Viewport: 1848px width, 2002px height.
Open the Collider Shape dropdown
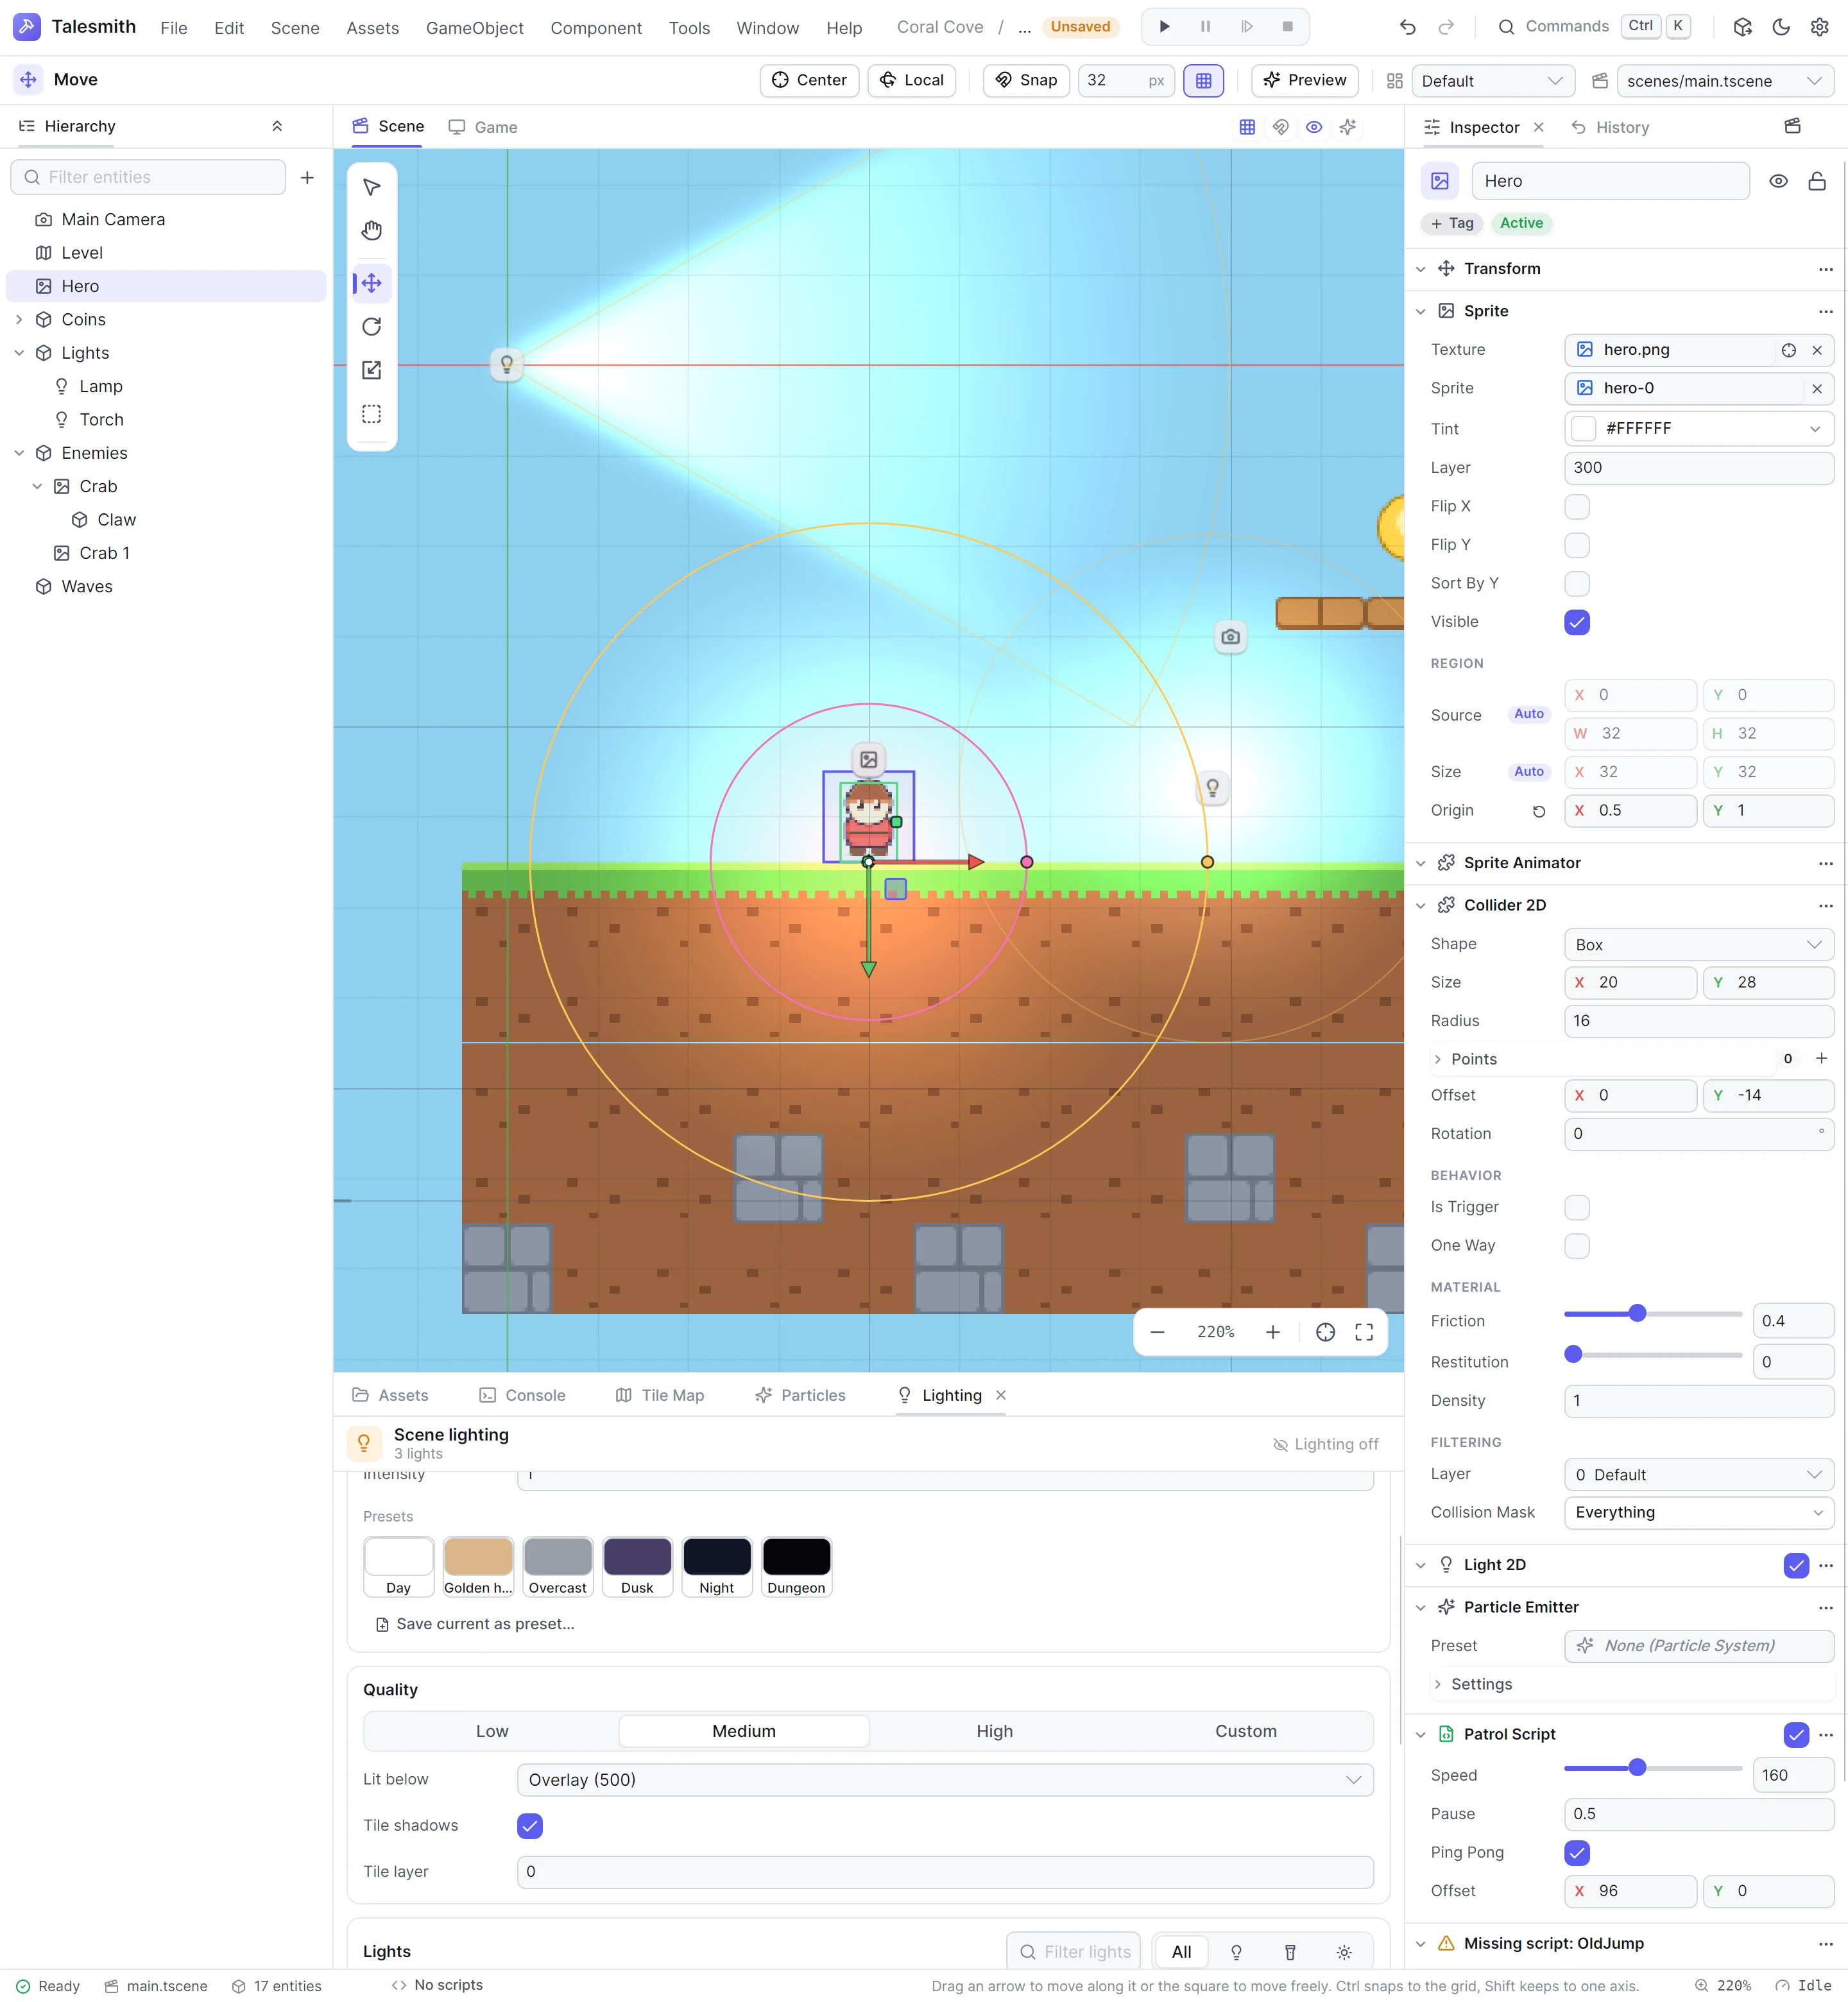(x=1699, y=945)
